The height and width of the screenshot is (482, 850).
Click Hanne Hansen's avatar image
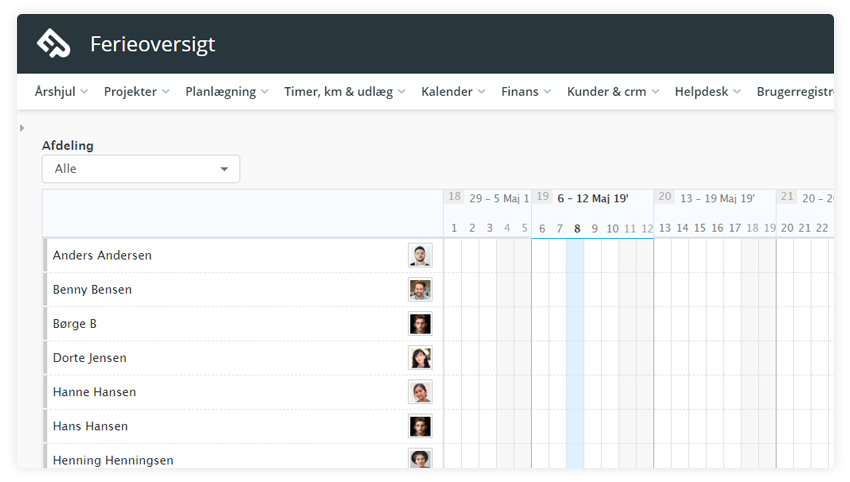pos(420,392)
